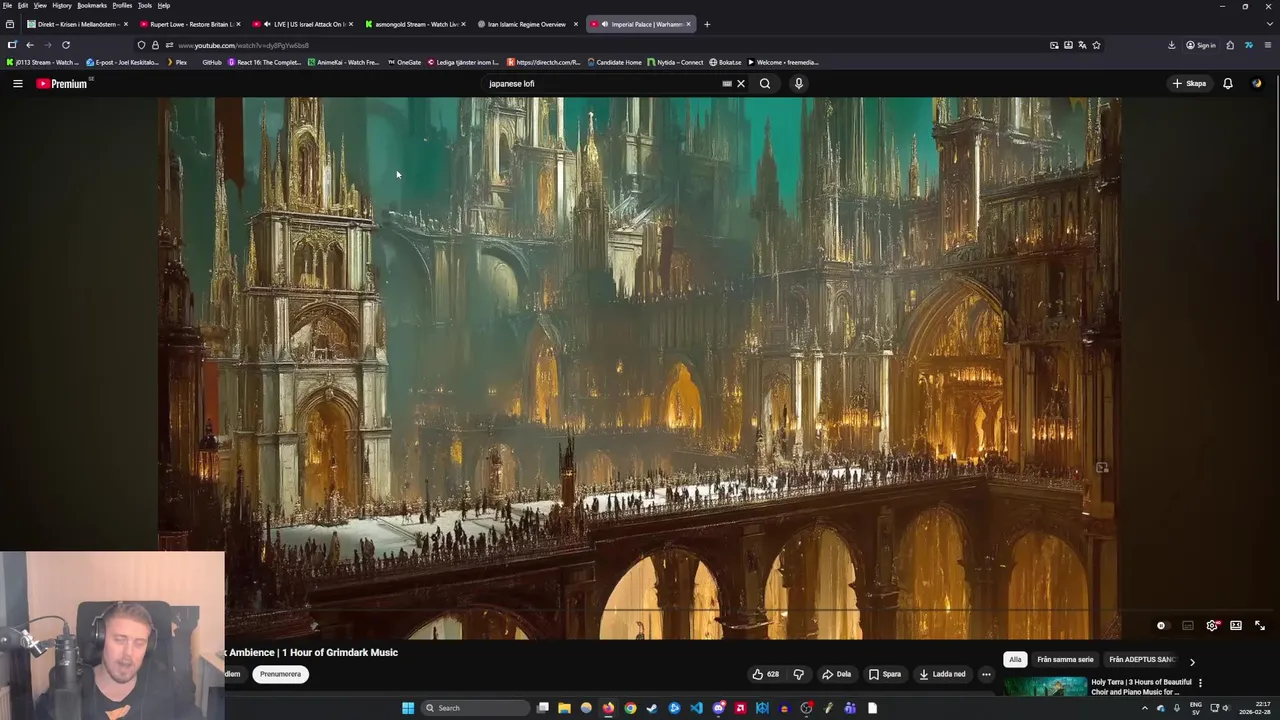Open options for the Holy Terra video

coord(1200,683)
